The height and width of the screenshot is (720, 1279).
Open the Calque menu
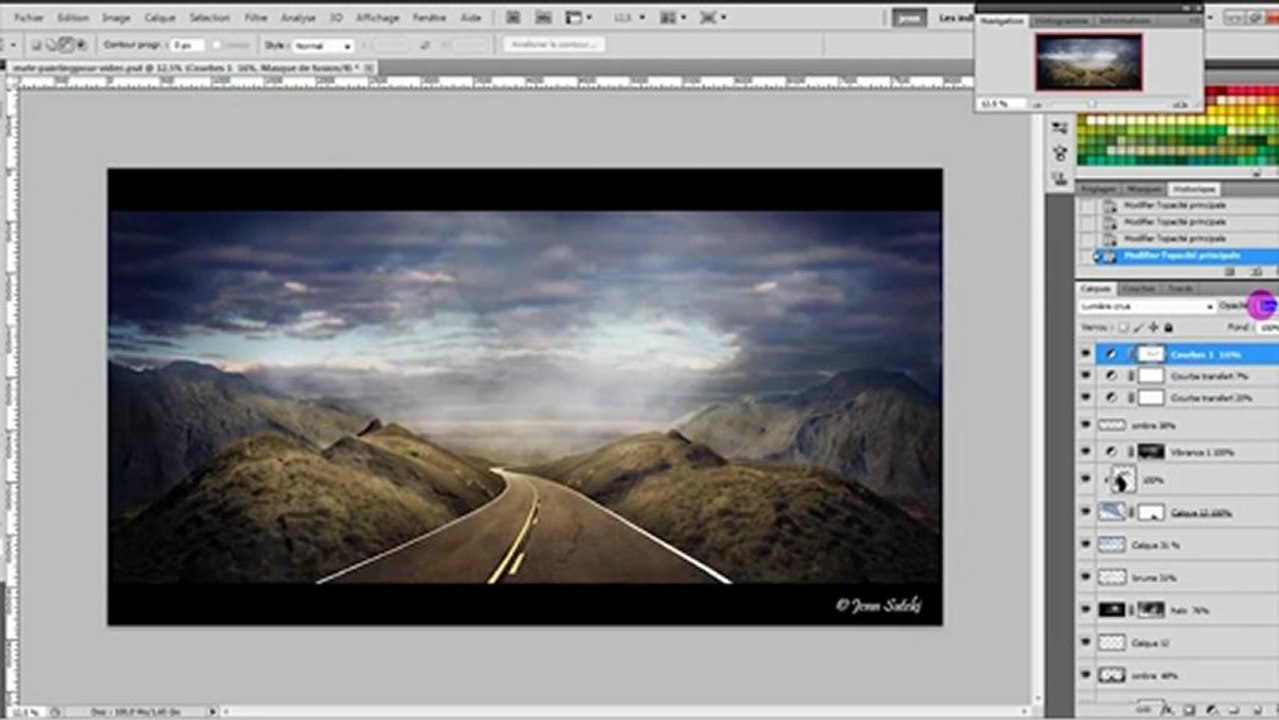[159, 18]
